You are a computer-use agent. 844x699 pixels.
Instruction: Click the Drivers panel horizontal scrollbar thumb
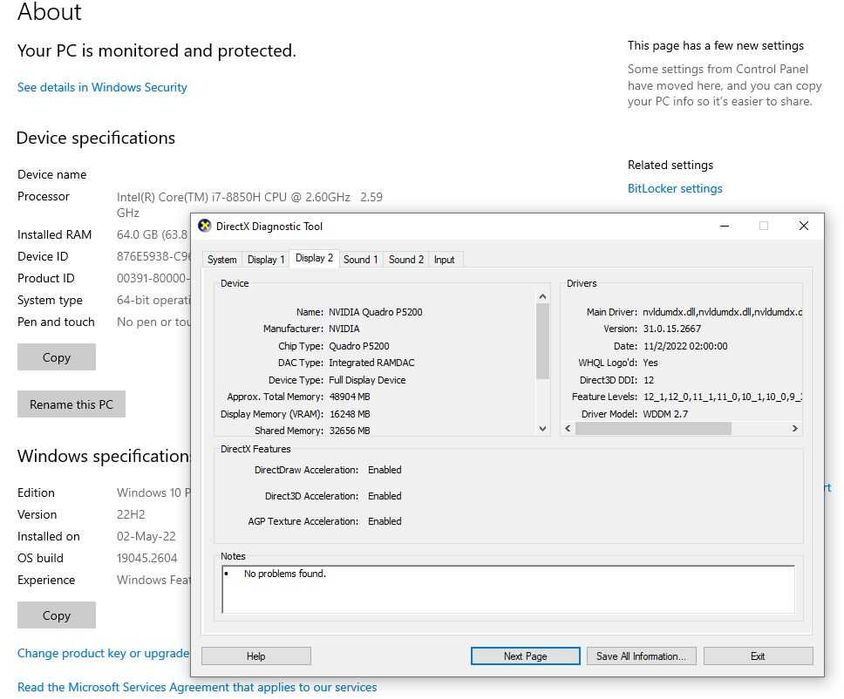(x=653, y=428)
